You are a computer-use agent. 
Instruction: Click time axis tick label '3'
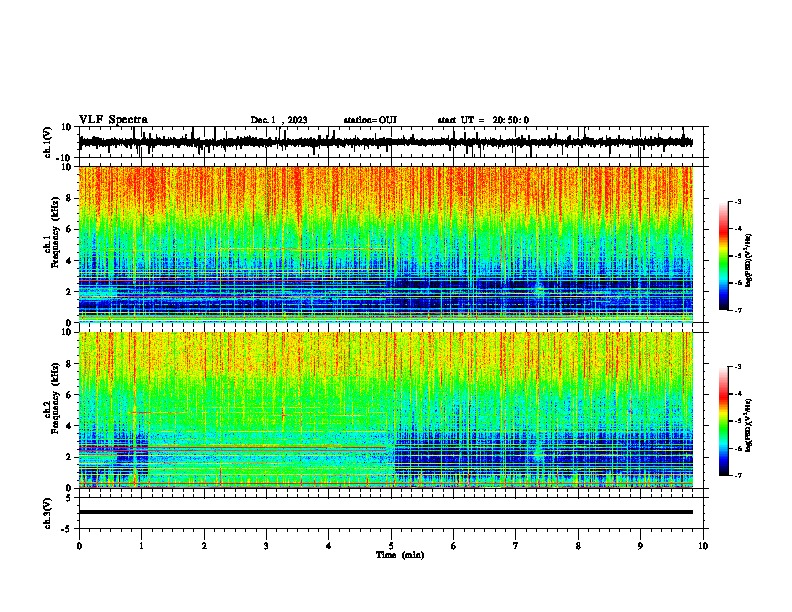[x=266, y=546]
